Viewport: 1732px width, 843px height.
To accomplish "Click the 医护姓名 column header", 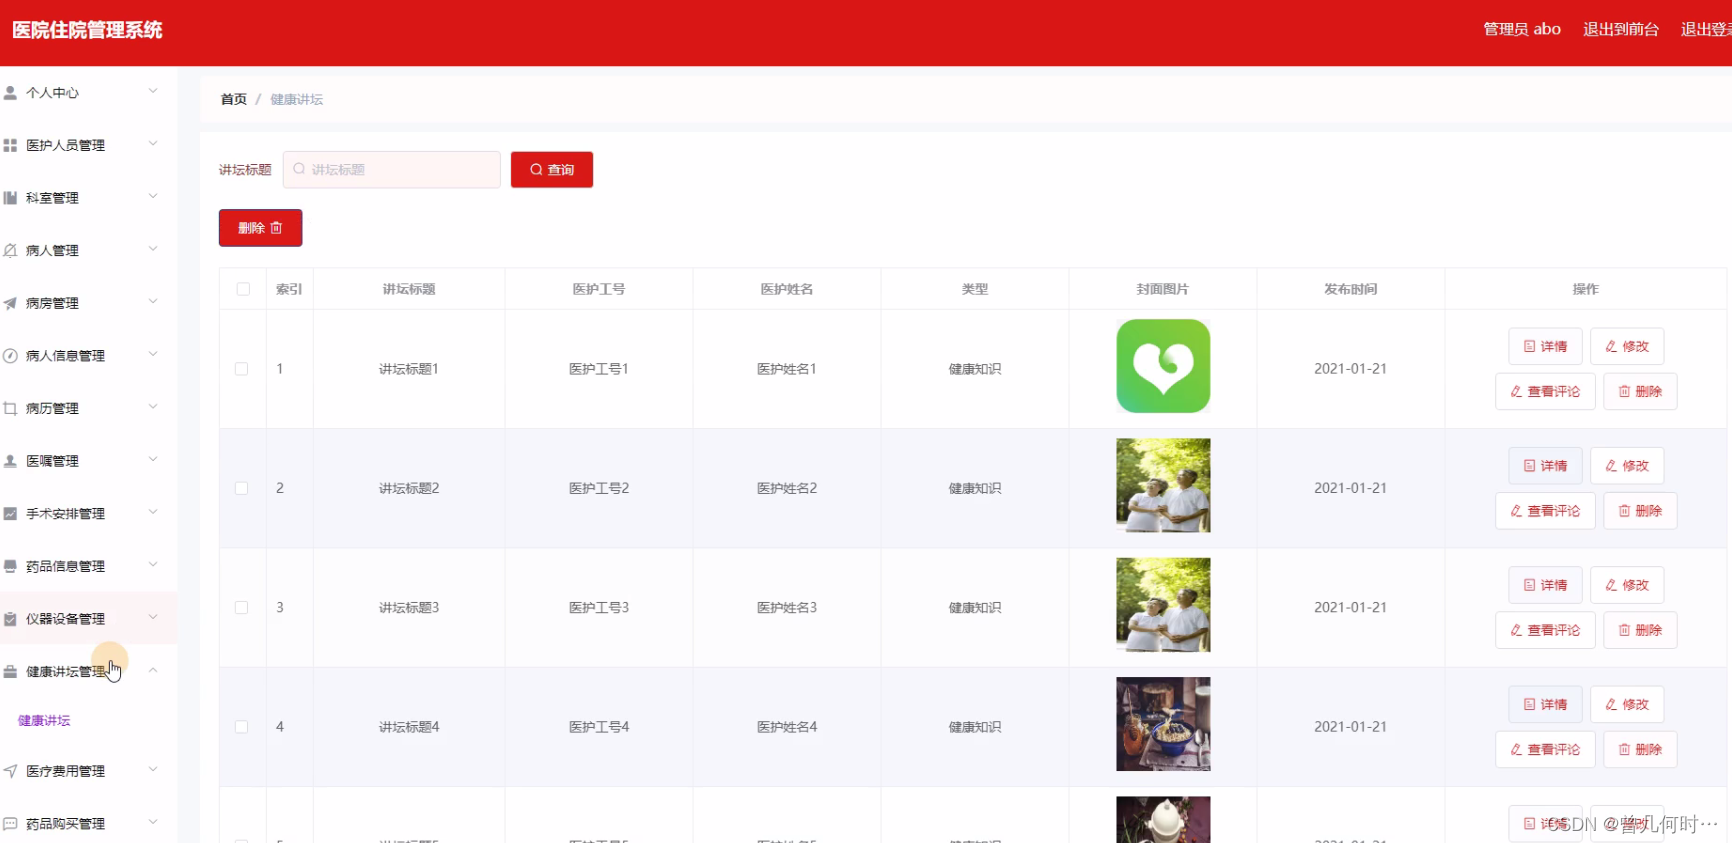I will (787, 289).
